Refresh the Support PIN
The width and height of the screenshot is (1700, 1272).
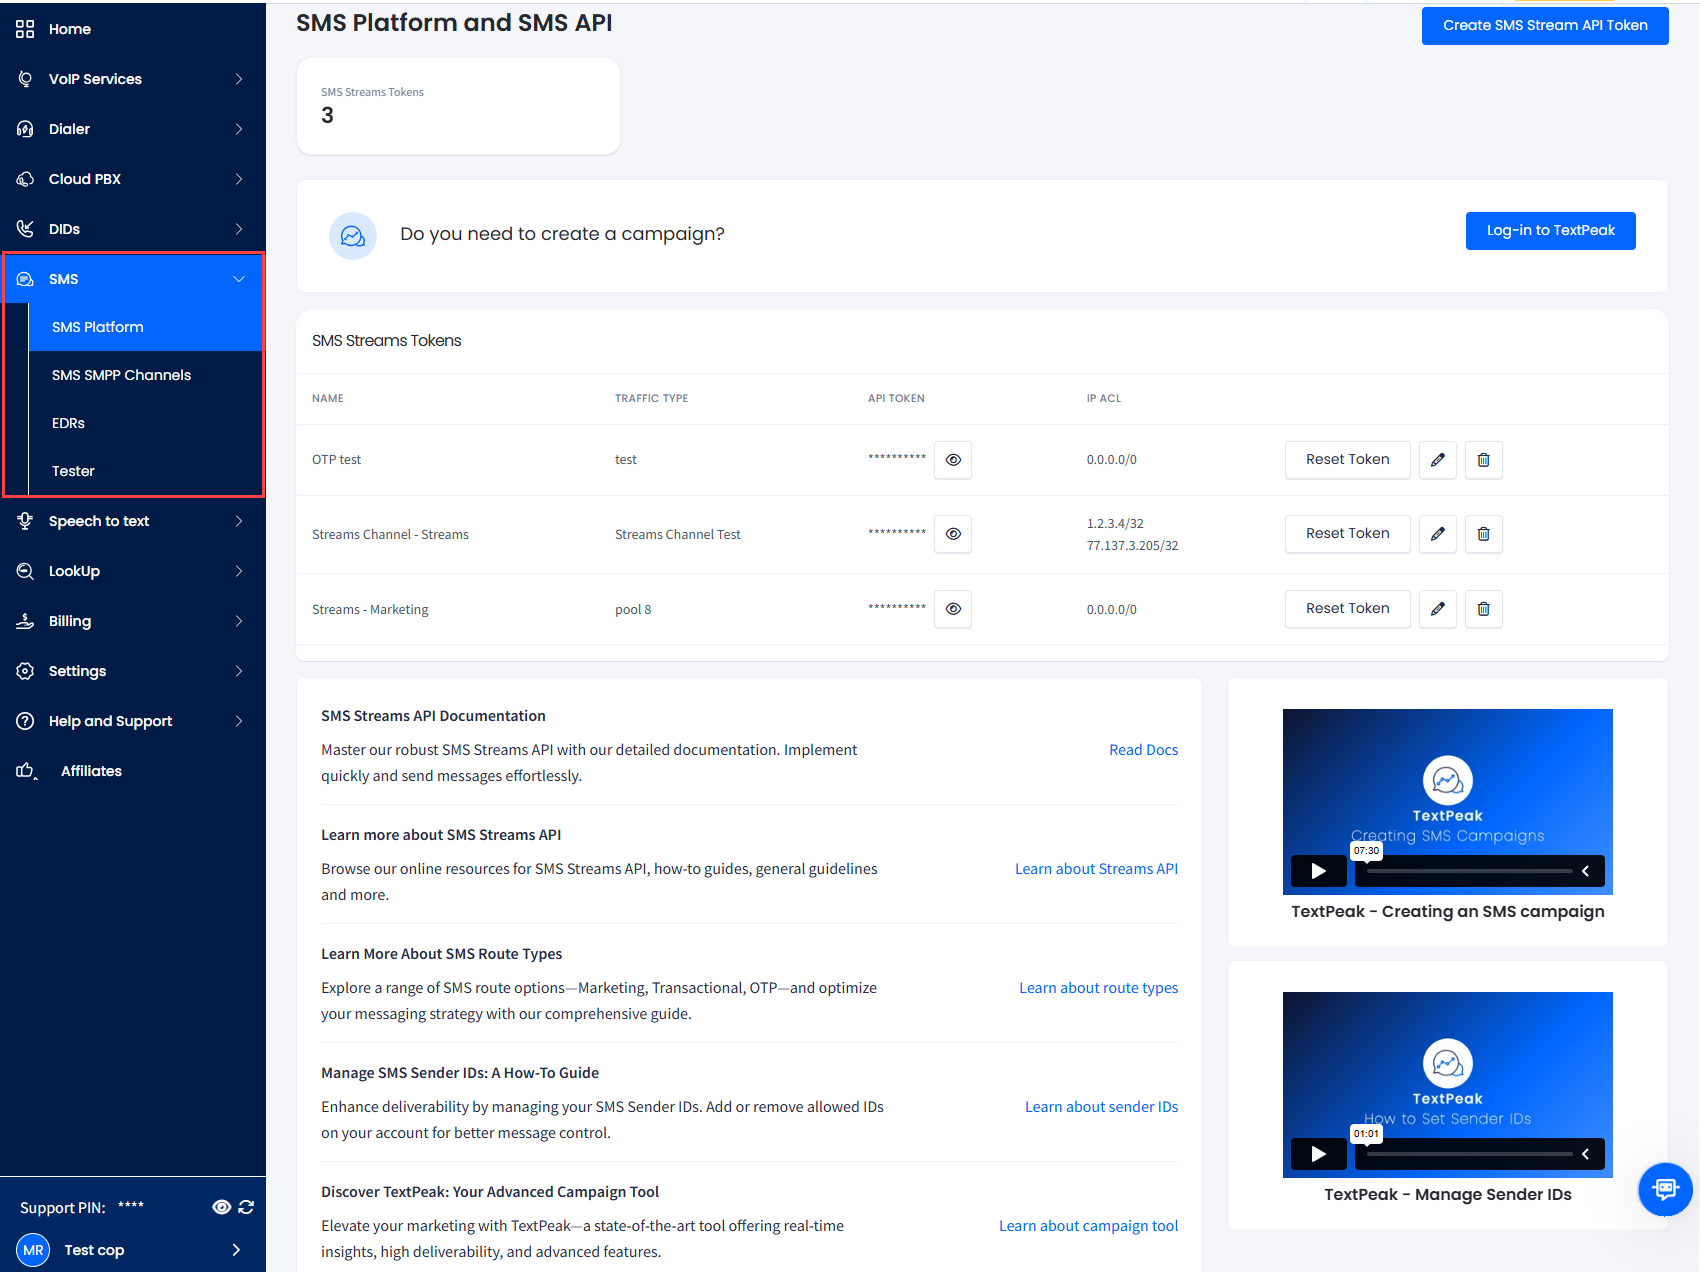246,1207
